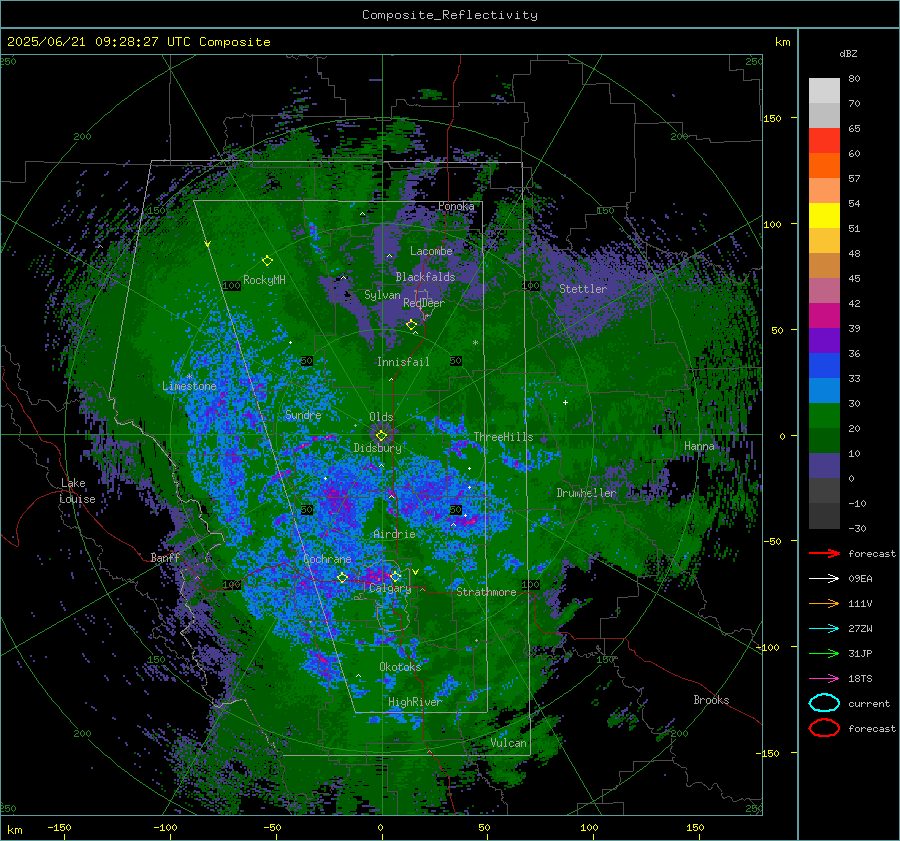Click the Composite_Reflectivity title
Screen dimensions: 900x841
tap(449, 15)
